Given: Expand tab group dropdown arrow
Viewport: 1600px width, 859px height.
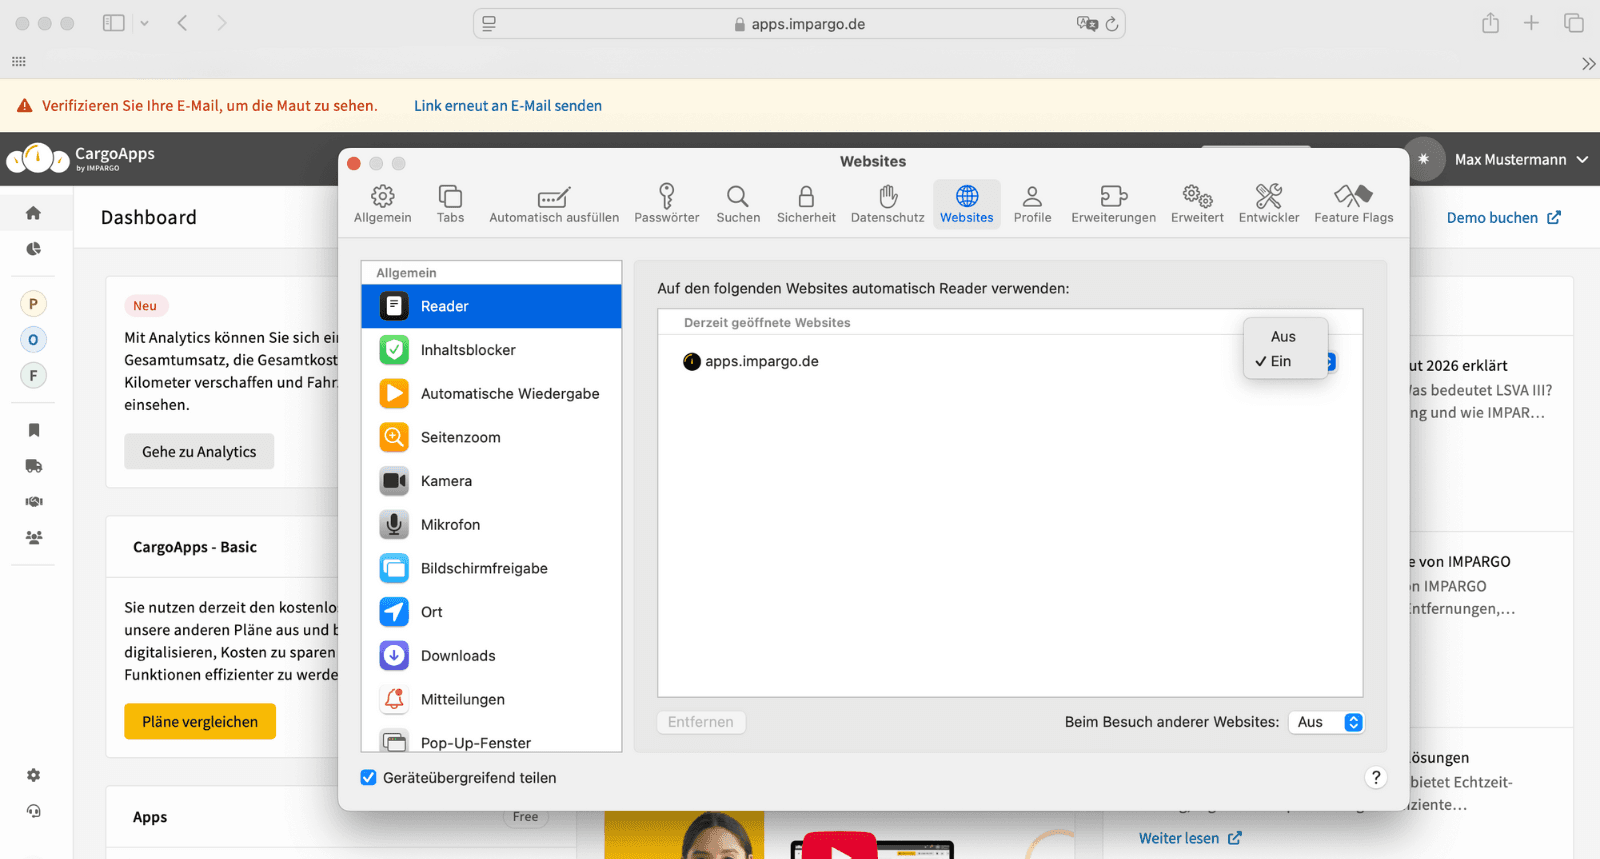Looking at the screenshot, I should tap(144, 23).
